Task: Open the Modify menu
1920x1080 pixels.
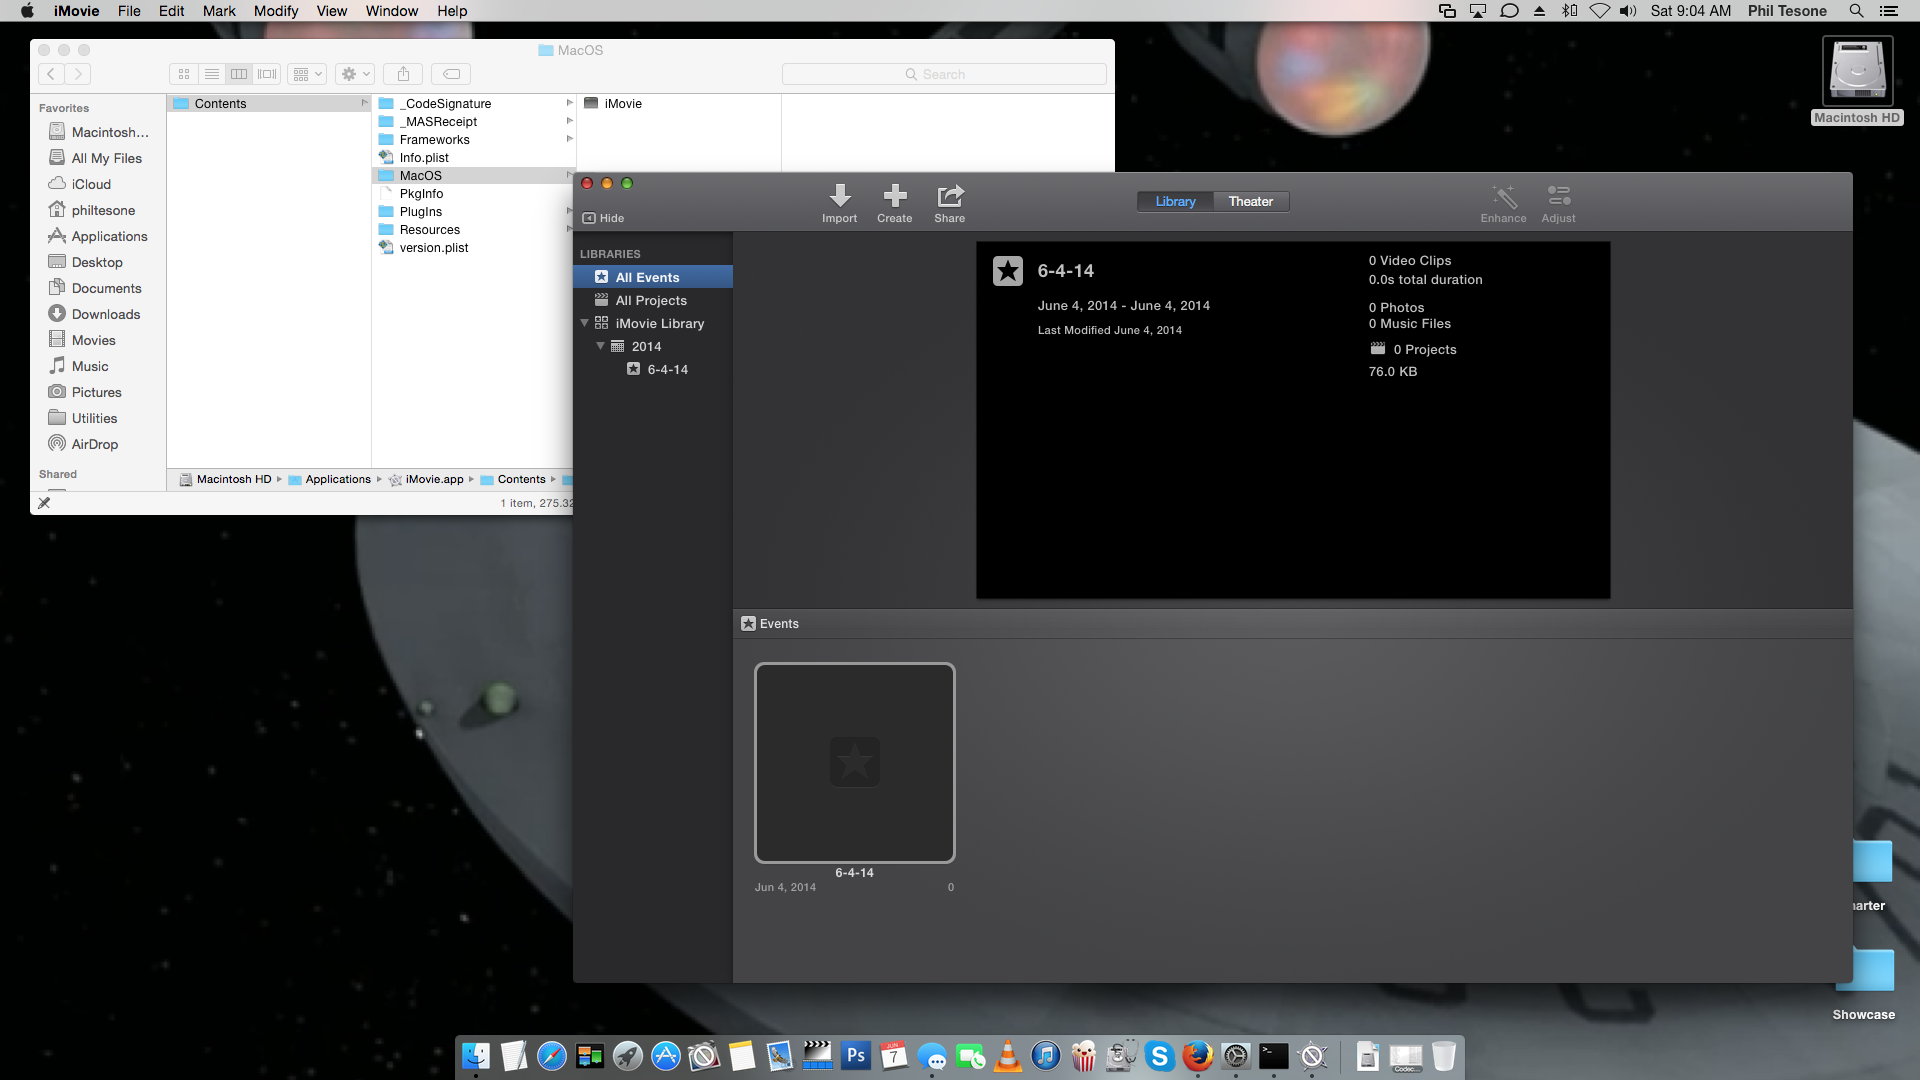Action: [276, 11]
